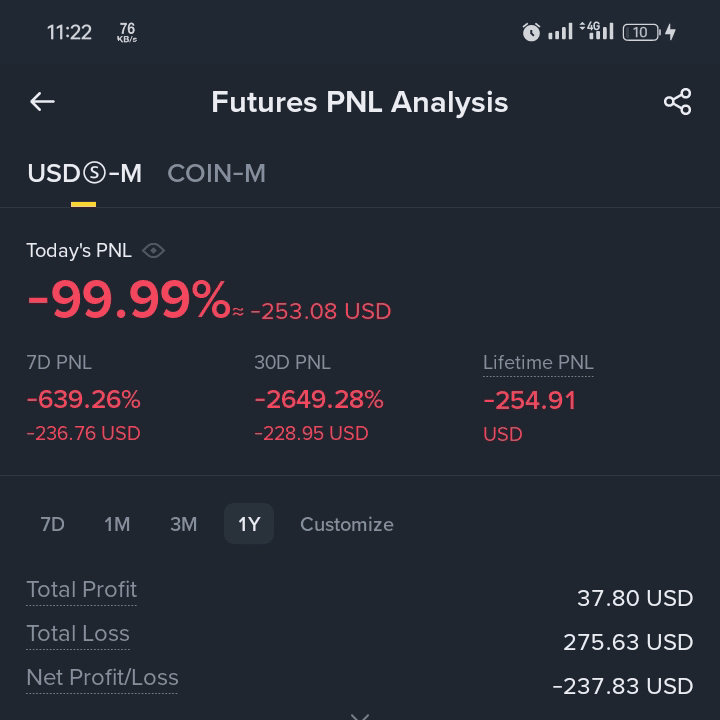Tap the 4G signal strength icon
This screenshot has width=720, height=720.
[596, 31]
